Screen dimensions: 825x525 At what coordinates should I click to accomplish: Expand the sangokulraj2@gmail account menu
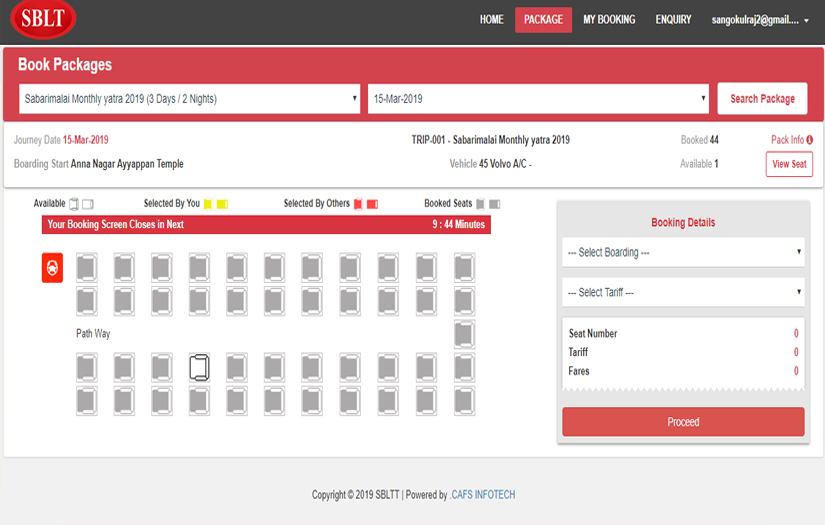point(760,20)
